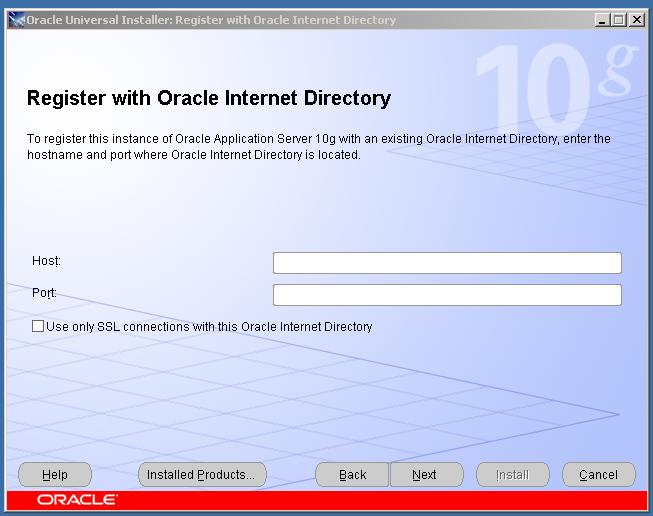The height and width of the screenshot is (516, 653).
Task: Click the window title bar text
Action: coord(210,20)
